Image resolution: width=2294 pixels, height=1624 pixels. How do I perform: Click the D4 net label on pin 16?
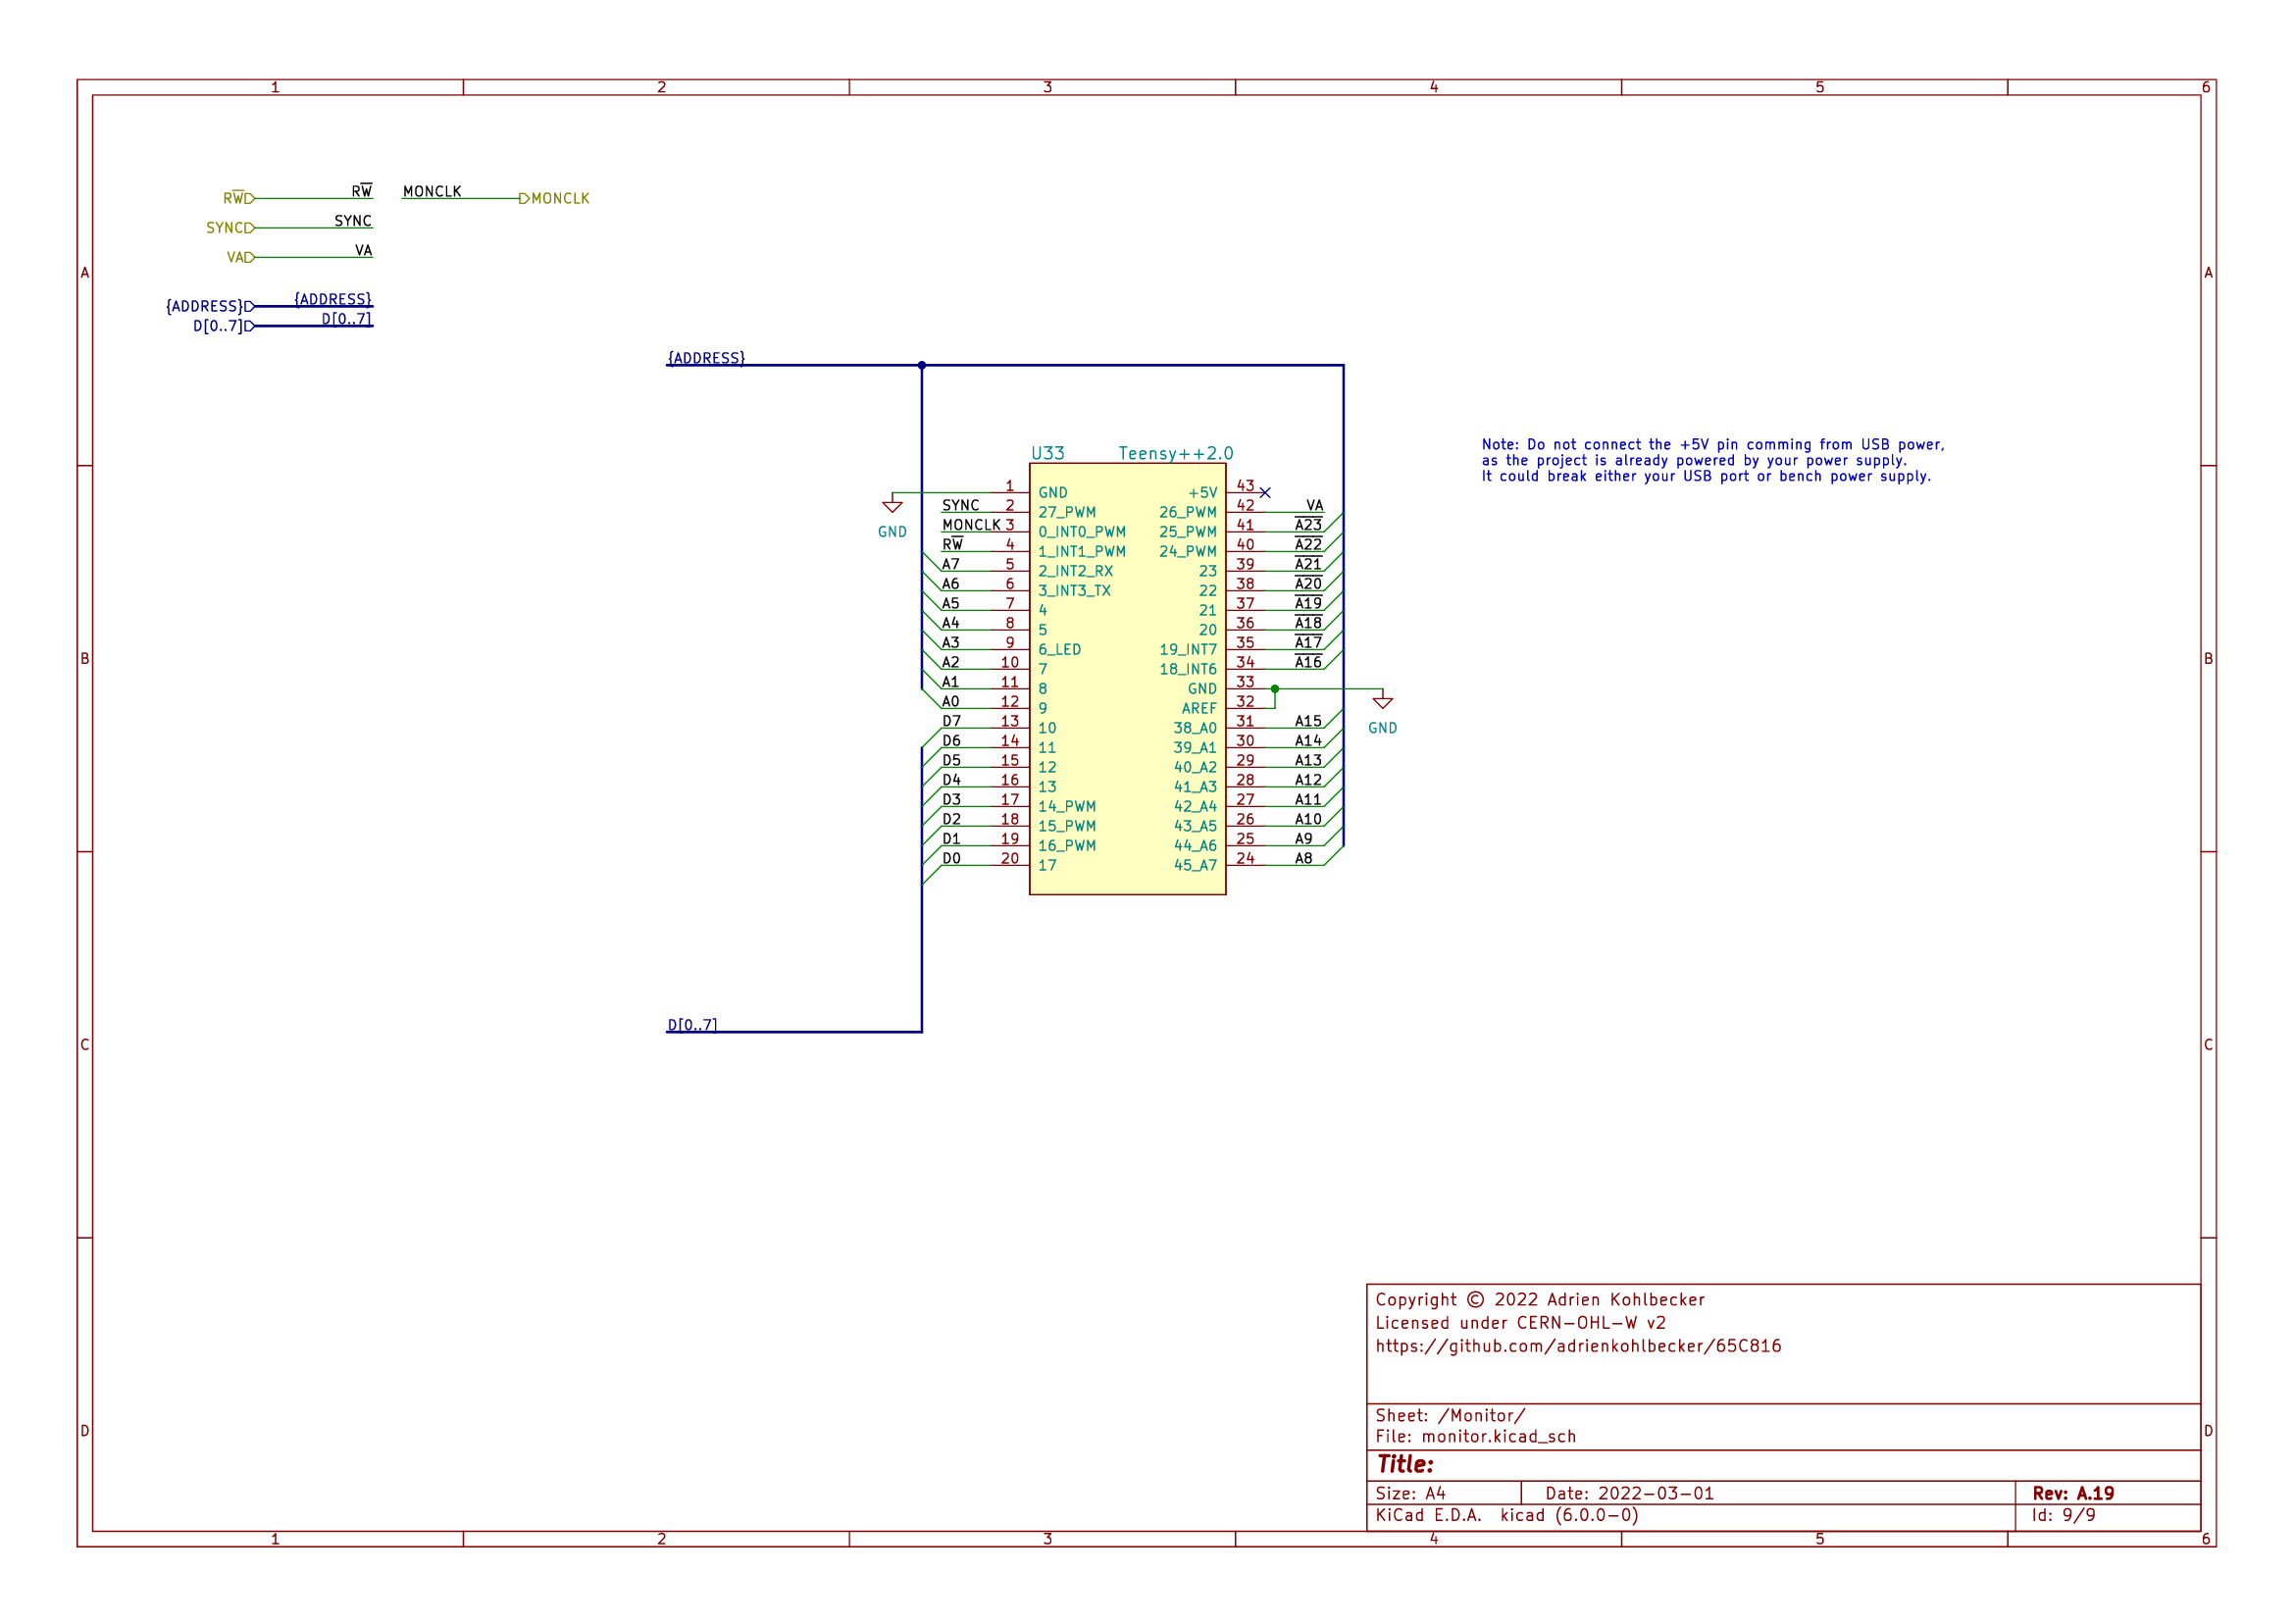[x=951, y=779]
